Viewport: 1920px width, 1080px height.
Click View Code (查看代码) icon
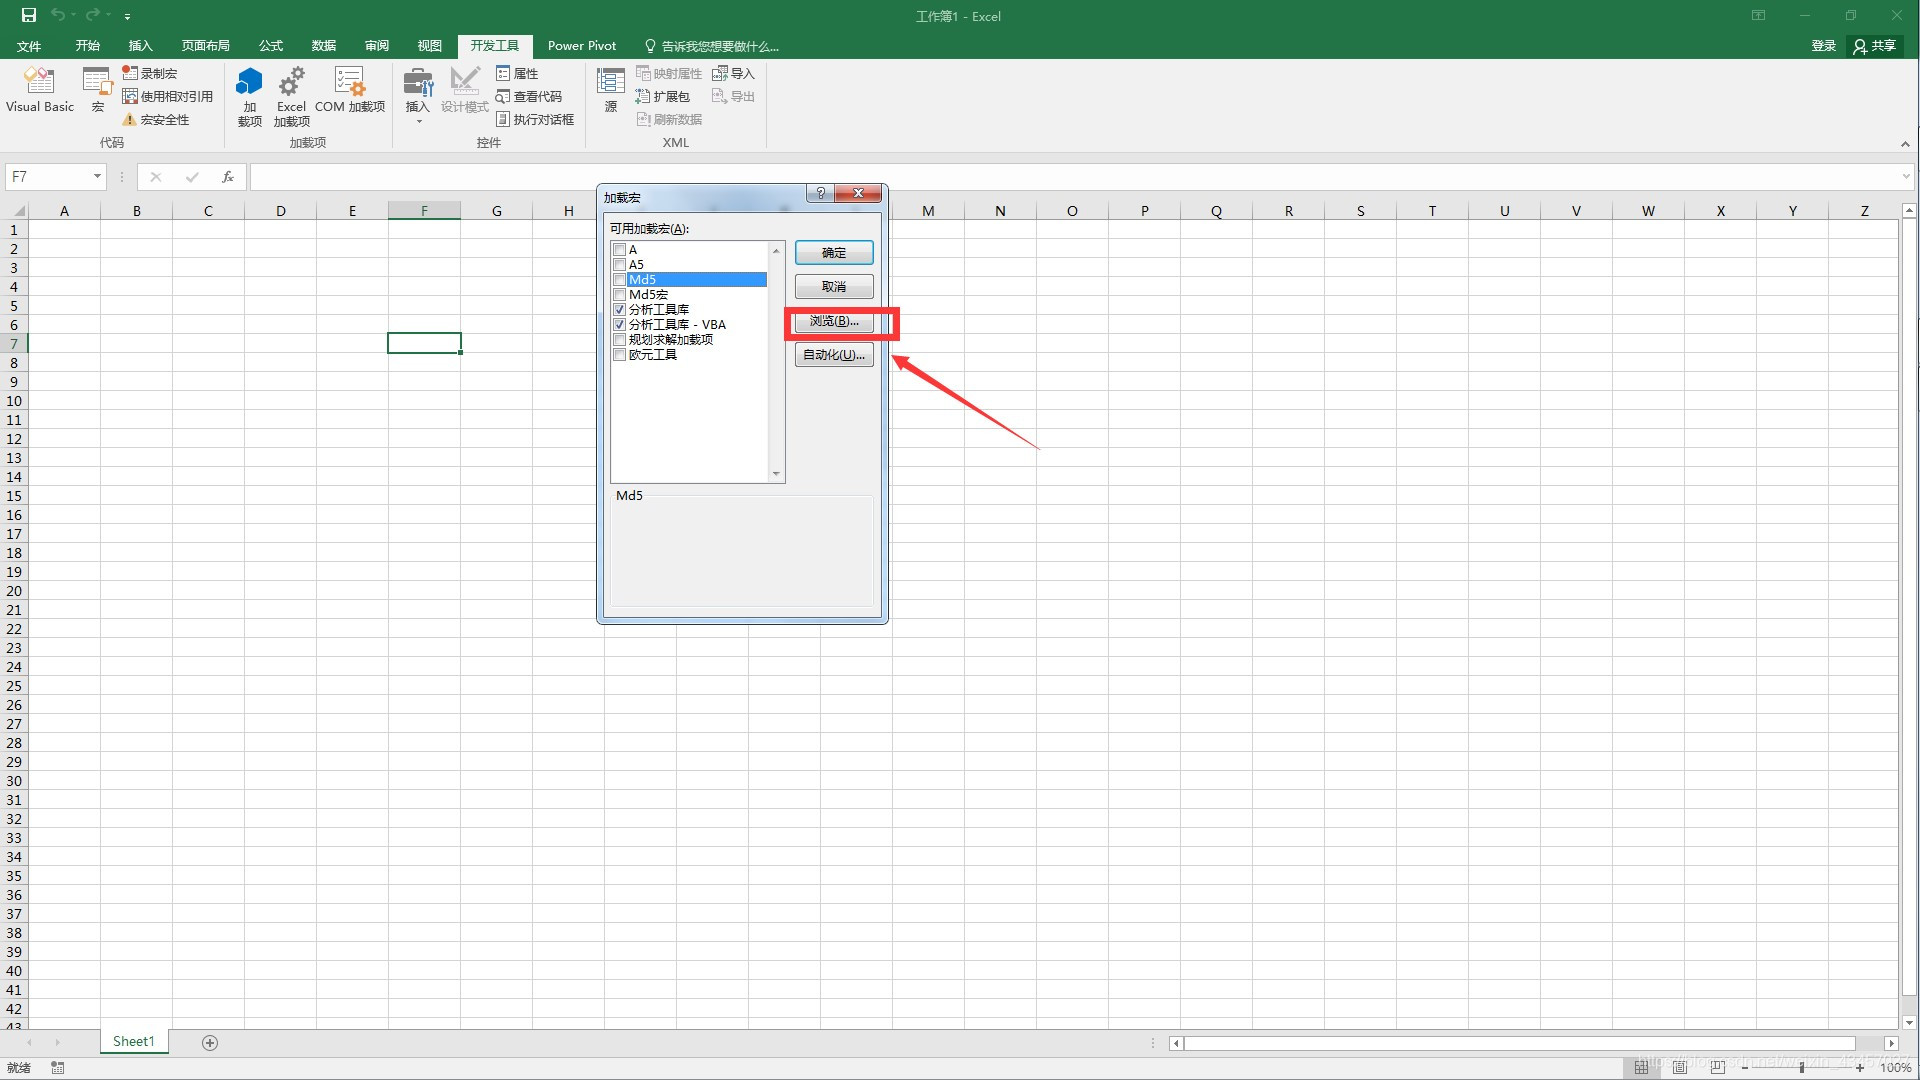(503, 96)
